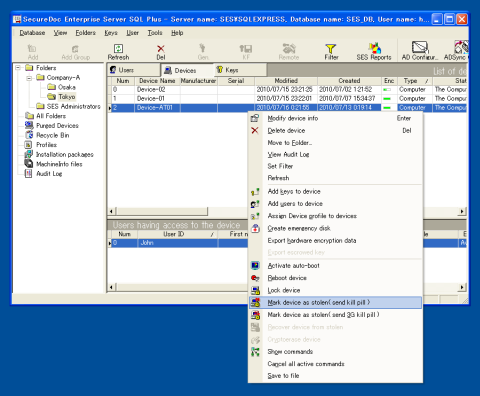Open the Keys menu
480x396 pixels.
tap(111, 33)
